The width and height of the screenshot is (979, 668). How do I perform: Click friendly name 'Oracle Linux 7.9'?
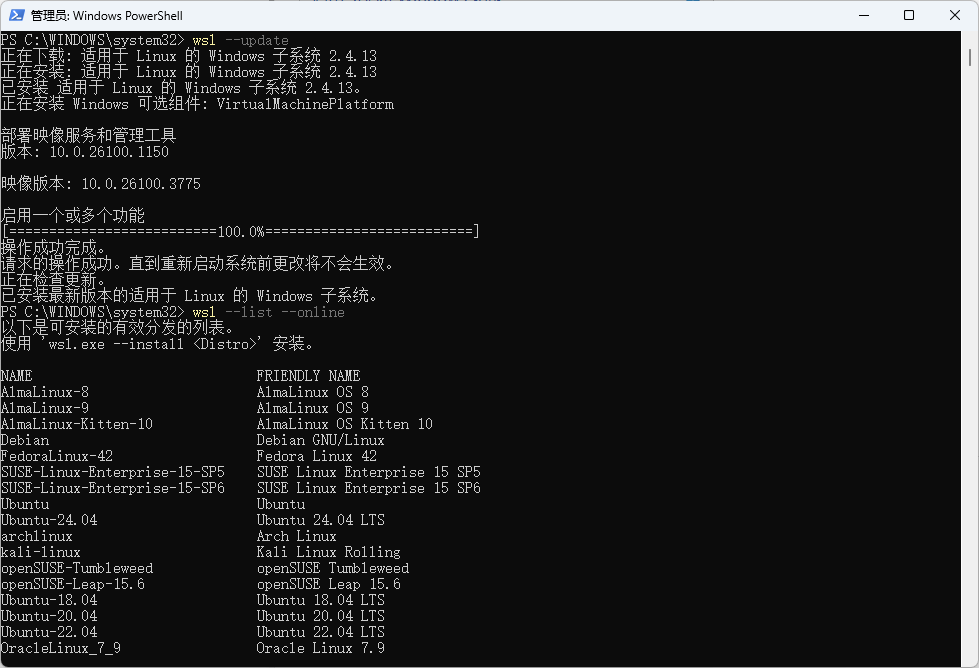coord(320,648)
